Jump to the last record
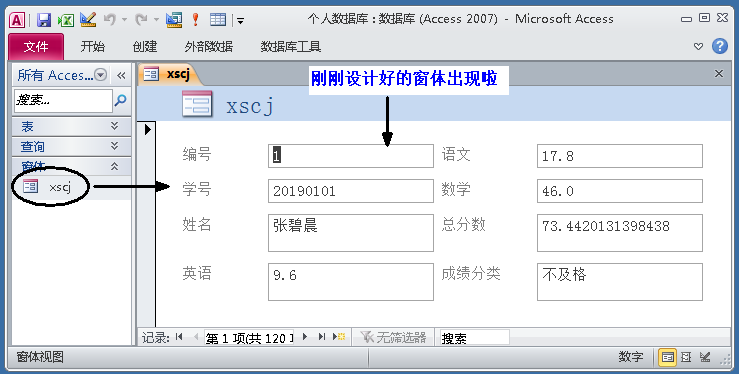This screenshot has height=374, width=739. 322,337
